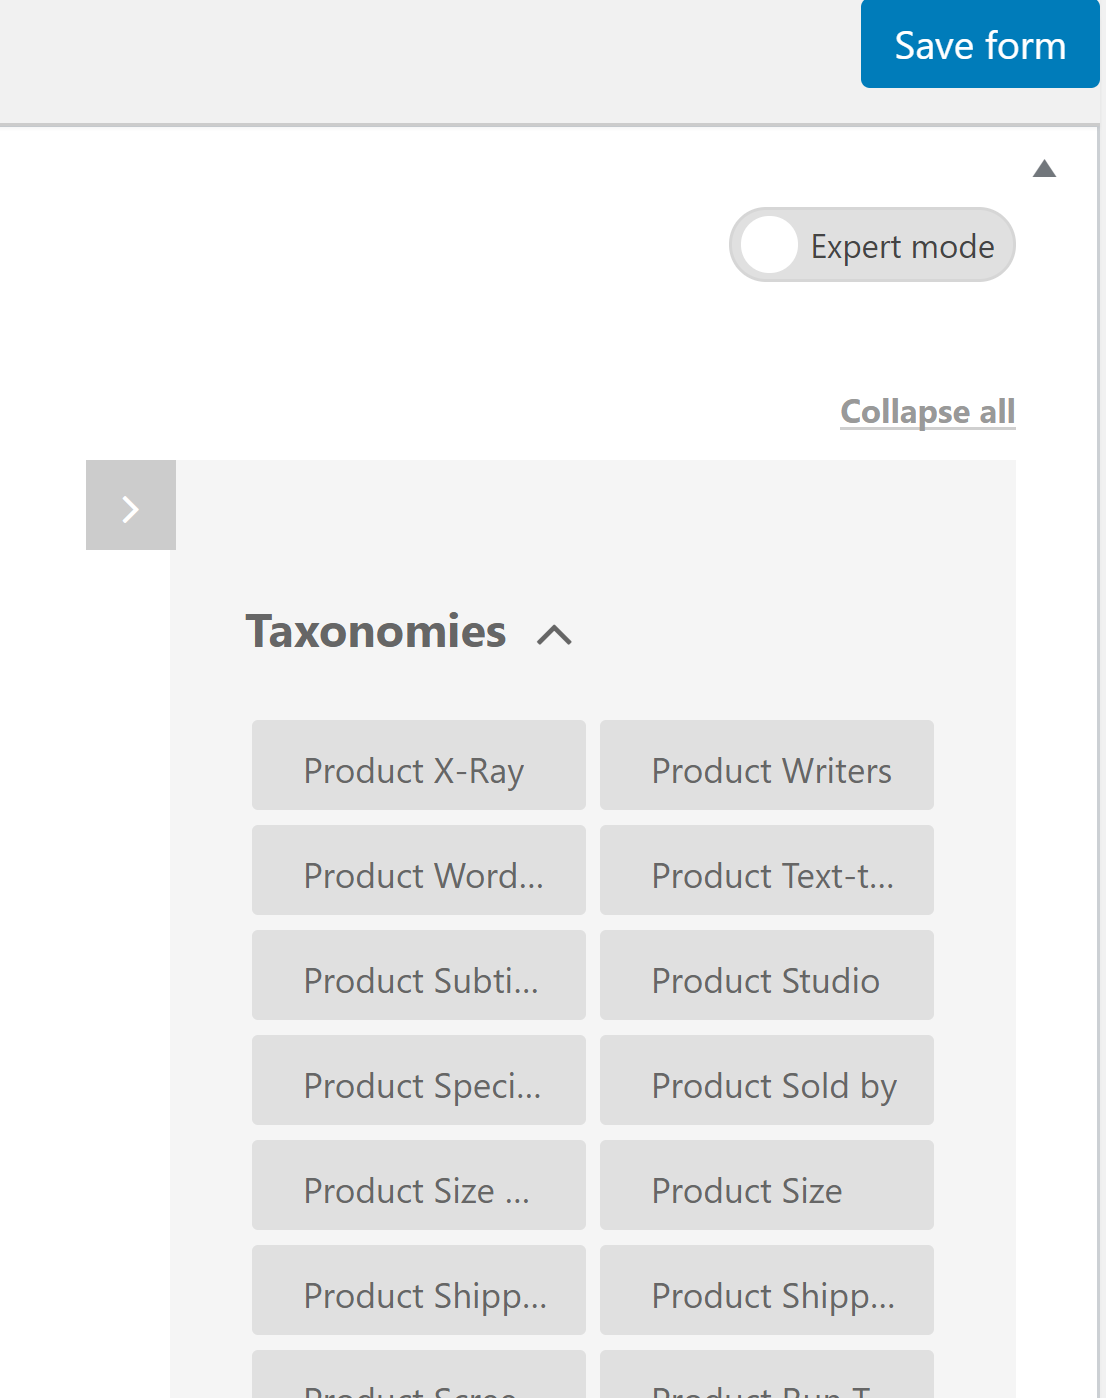Viewport: 1106px width, 1398px height.
Task: Click the partially visible Product Scree... button
Action: coord(418,1379)
